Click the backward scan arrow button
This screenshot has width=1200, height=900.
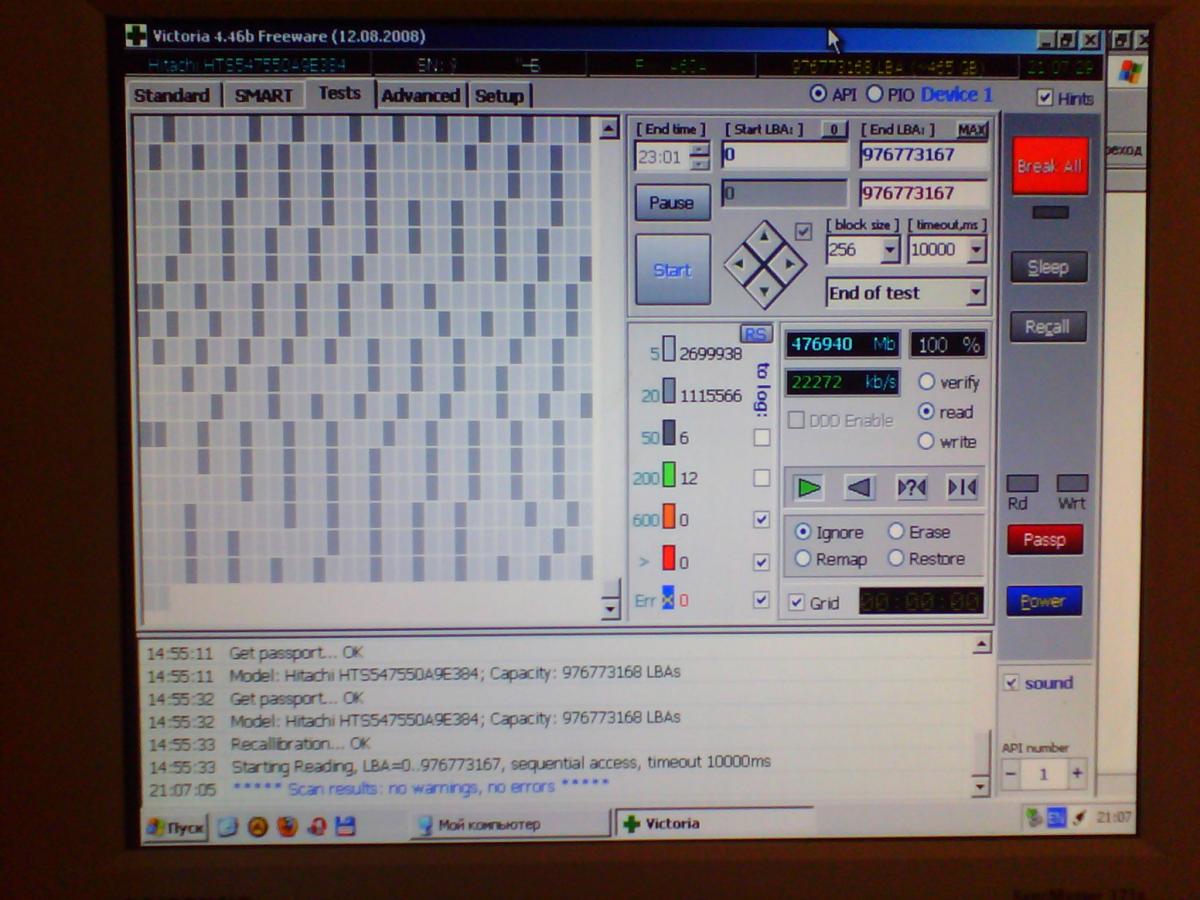(x=860, y=488)
